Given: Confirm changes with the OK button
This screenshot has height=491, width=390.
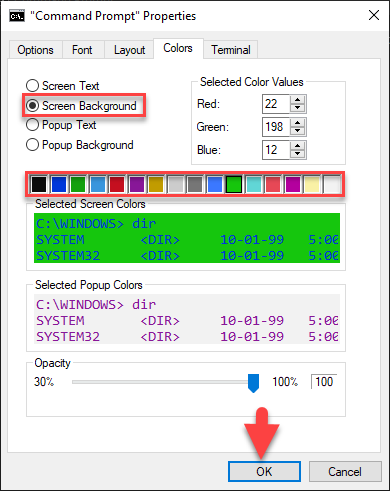Looking at the screenshot, I should [264, 472].
